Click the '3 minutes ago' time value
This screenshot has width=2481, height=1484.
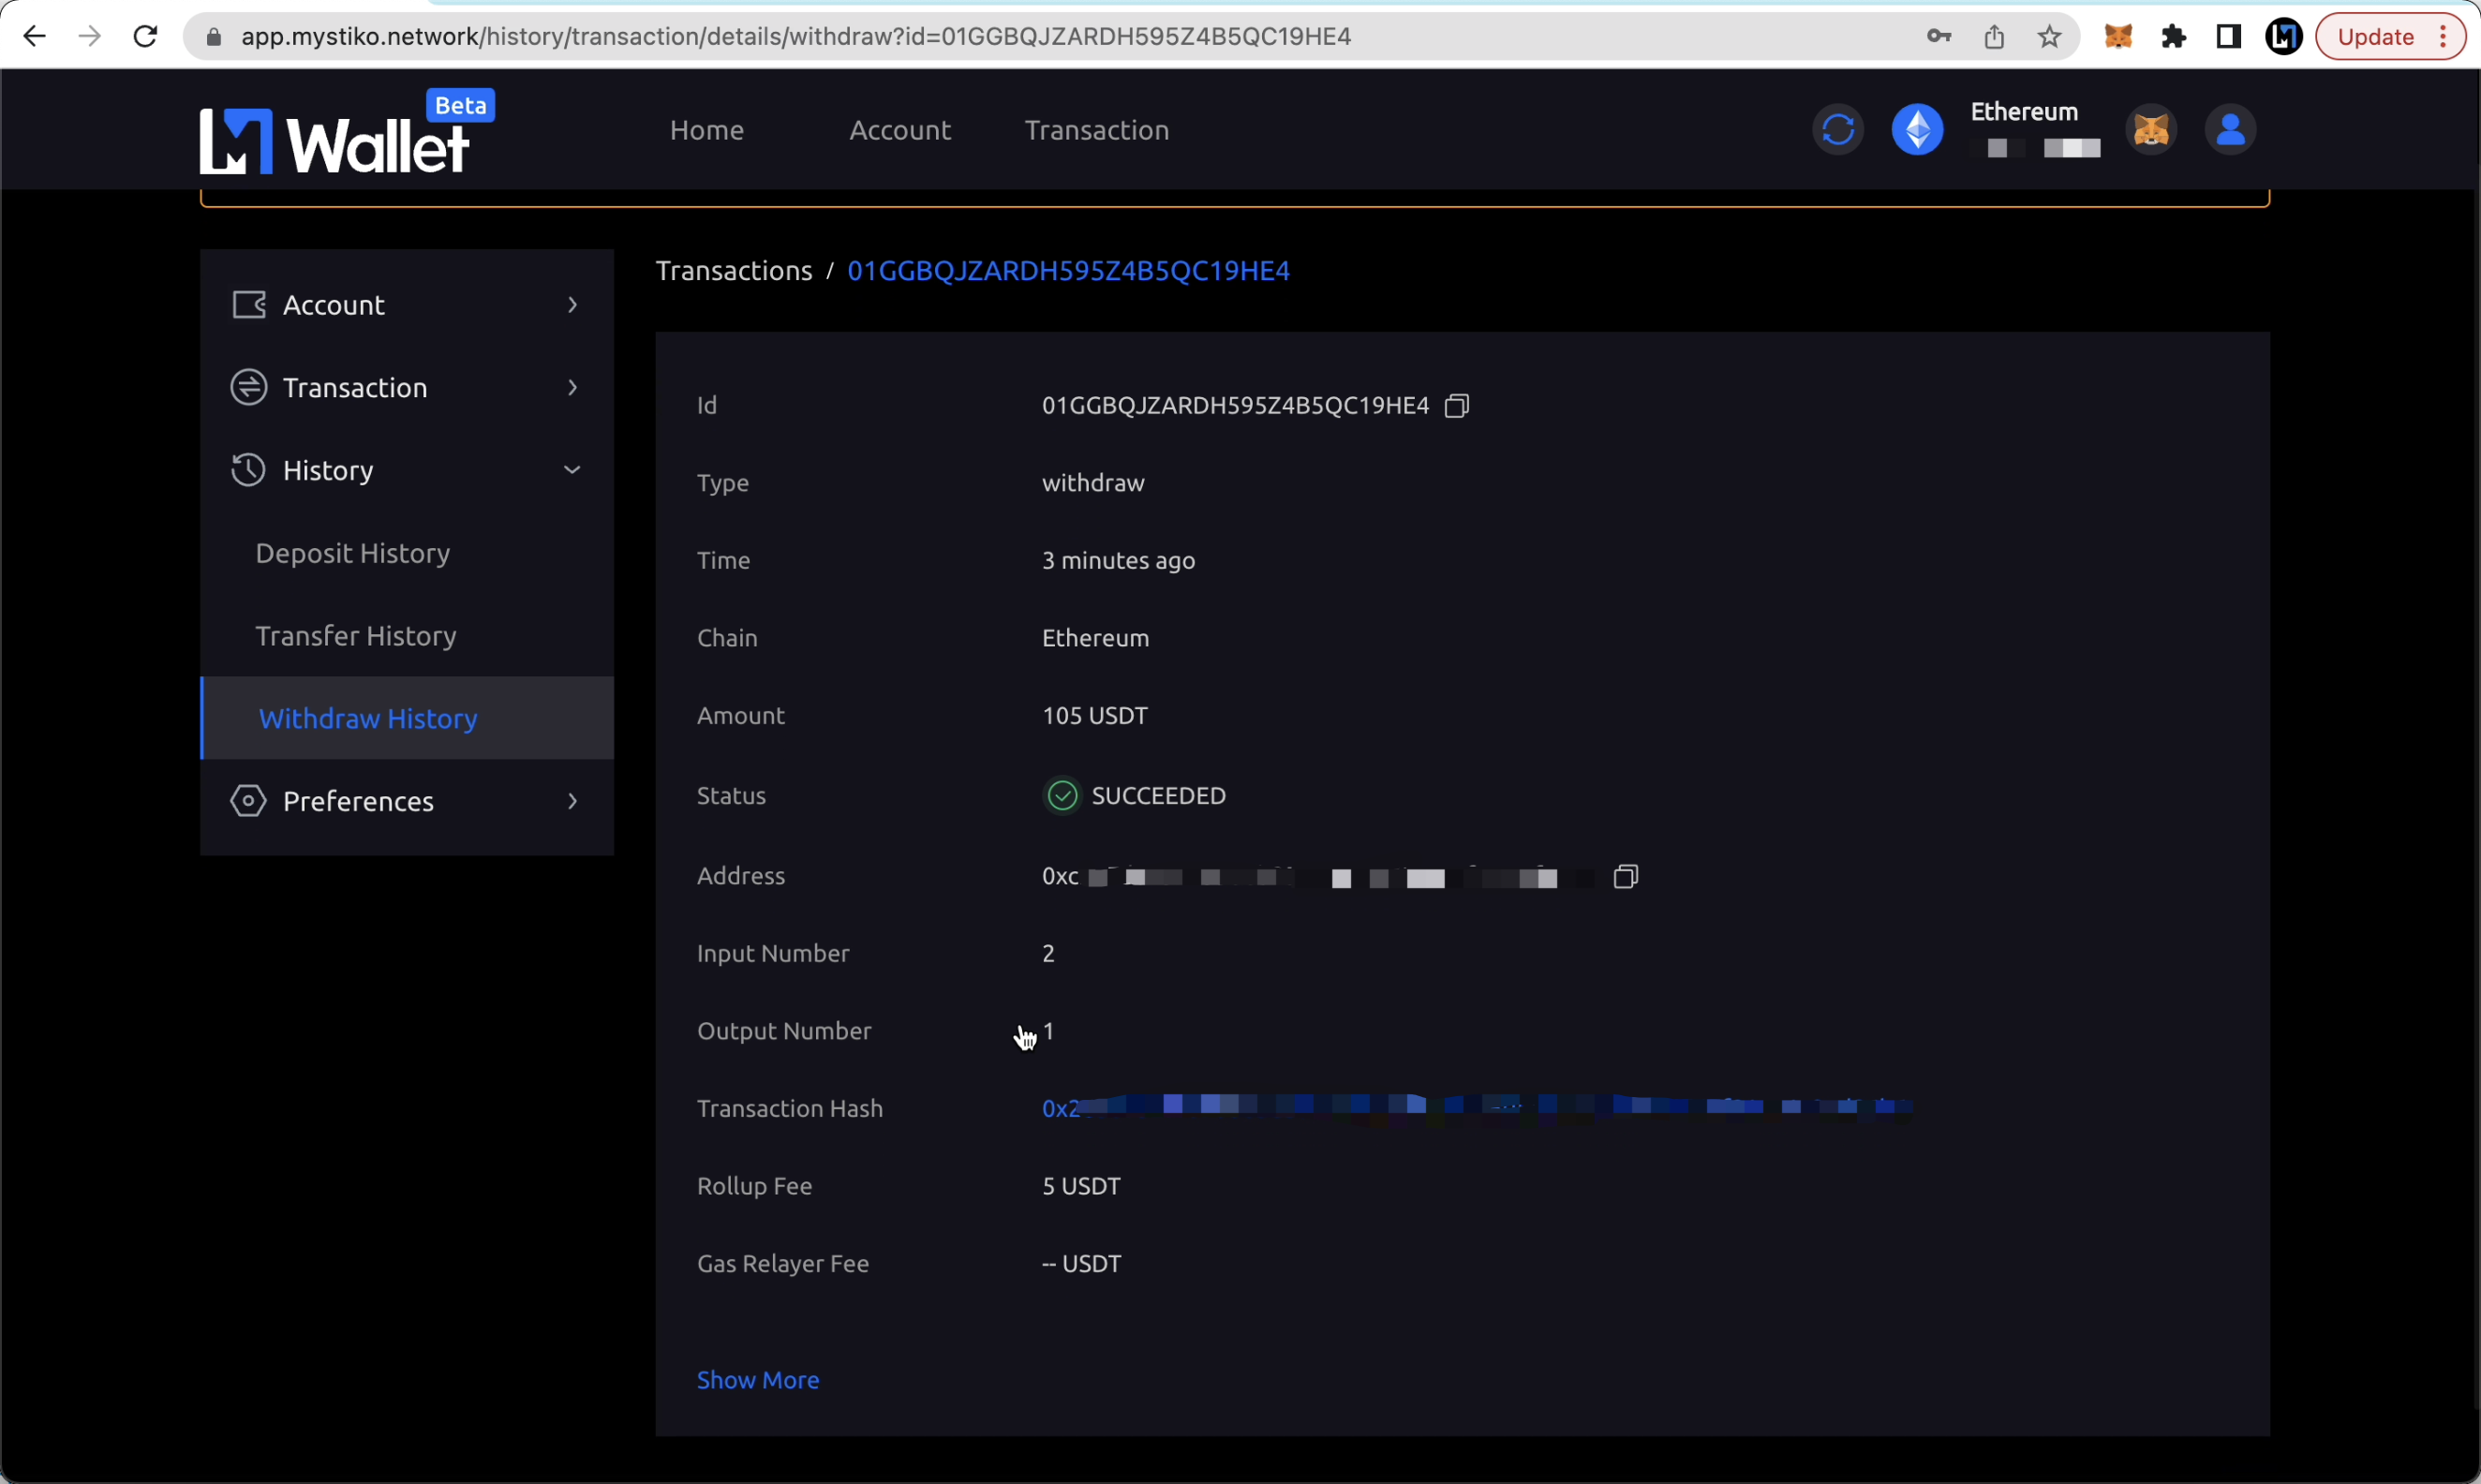1118,561
